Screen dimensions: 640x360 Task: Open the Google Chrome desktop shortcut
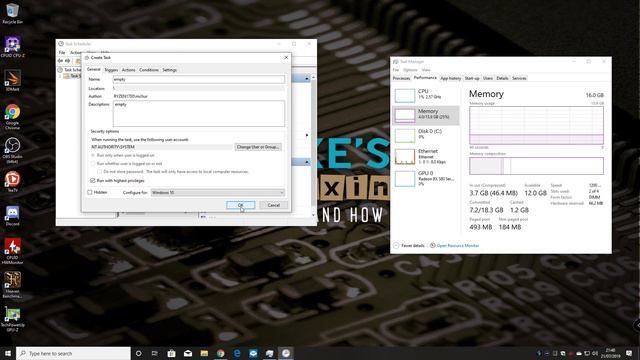12,116
